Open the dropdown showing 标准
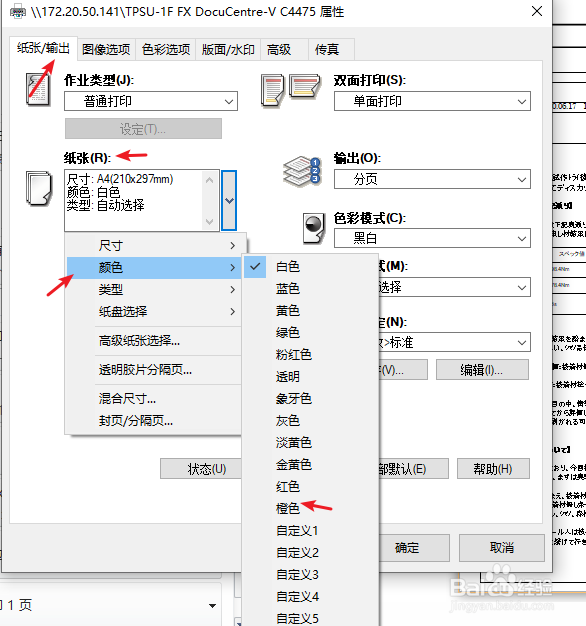Image resolution: width=586 pixels, height=626 pixels. pos(454,342)
